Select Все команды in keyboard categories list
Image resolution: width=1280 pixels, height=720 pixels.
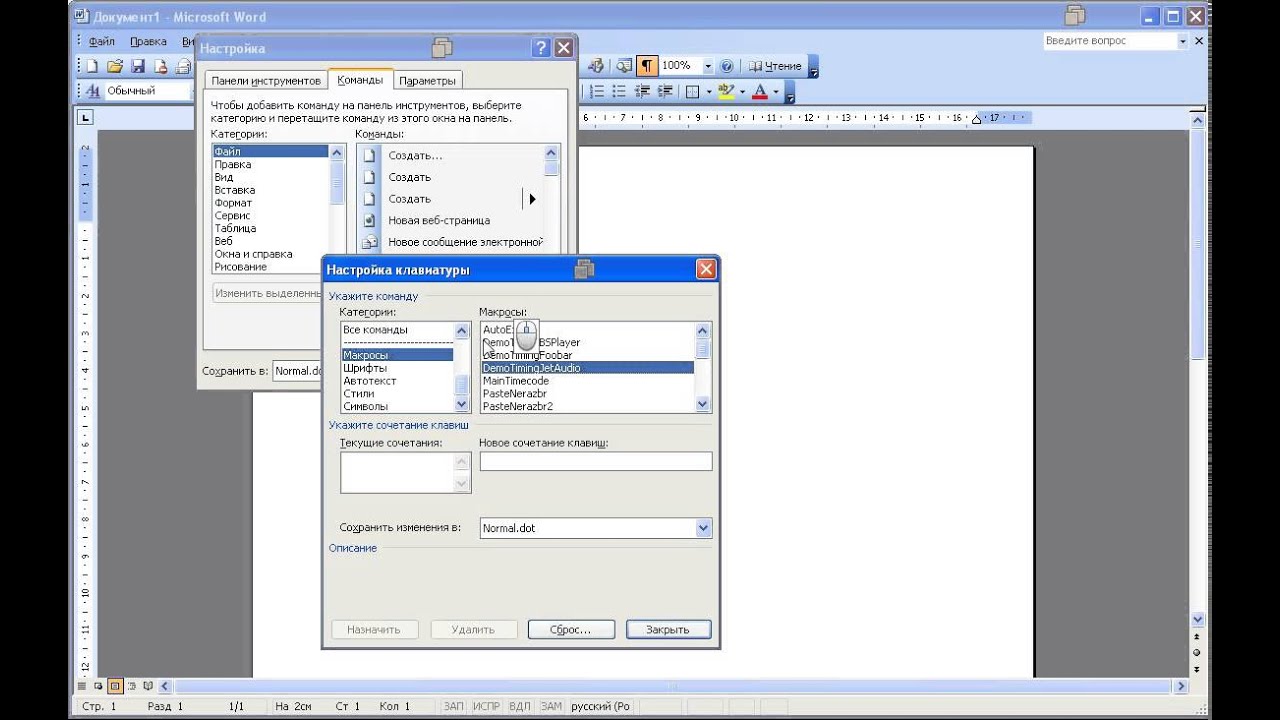[x=397, y=330]
